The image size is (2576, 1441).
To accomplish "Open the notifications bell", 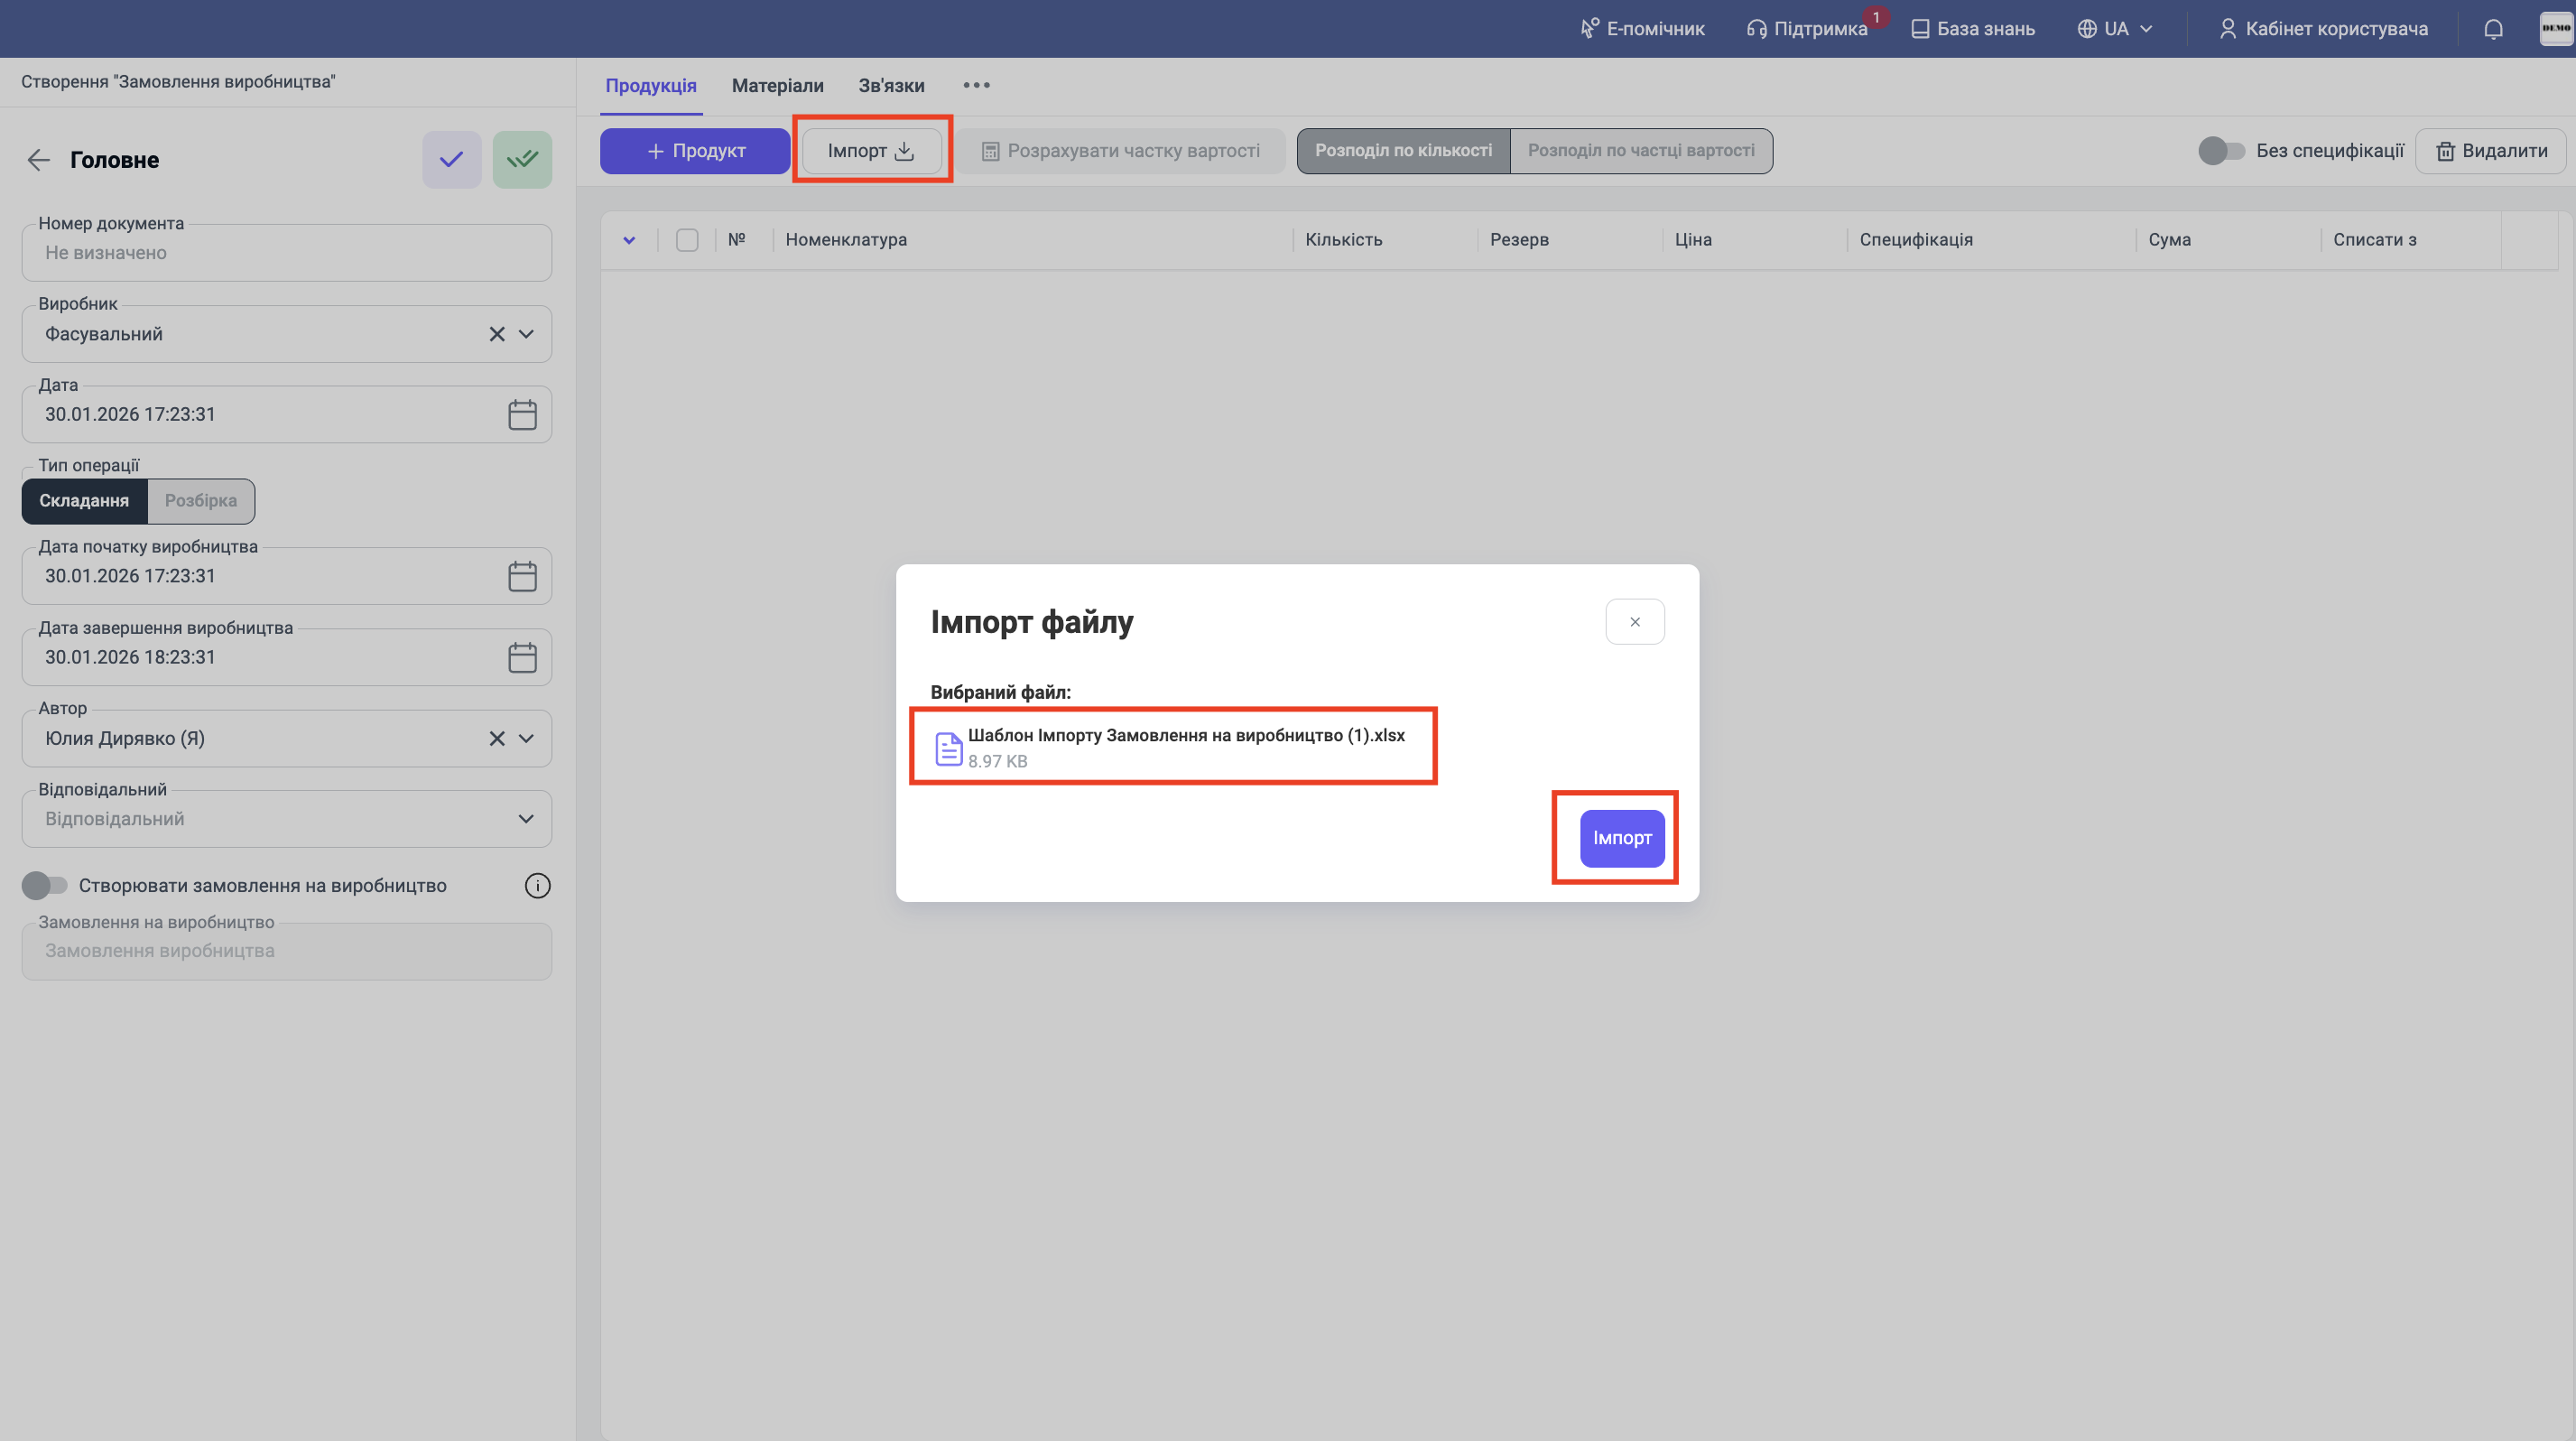I will (2493, 29).
